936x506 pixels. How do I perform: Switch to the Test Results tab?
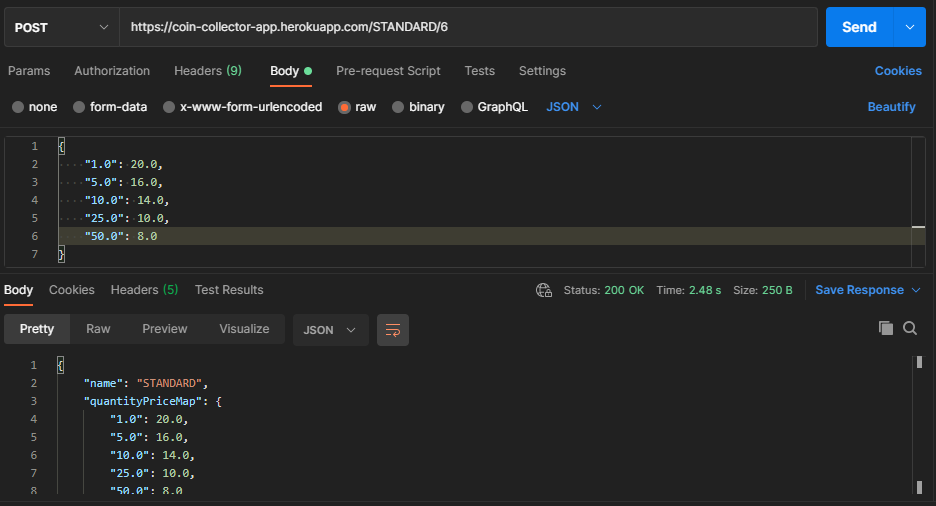229,290
